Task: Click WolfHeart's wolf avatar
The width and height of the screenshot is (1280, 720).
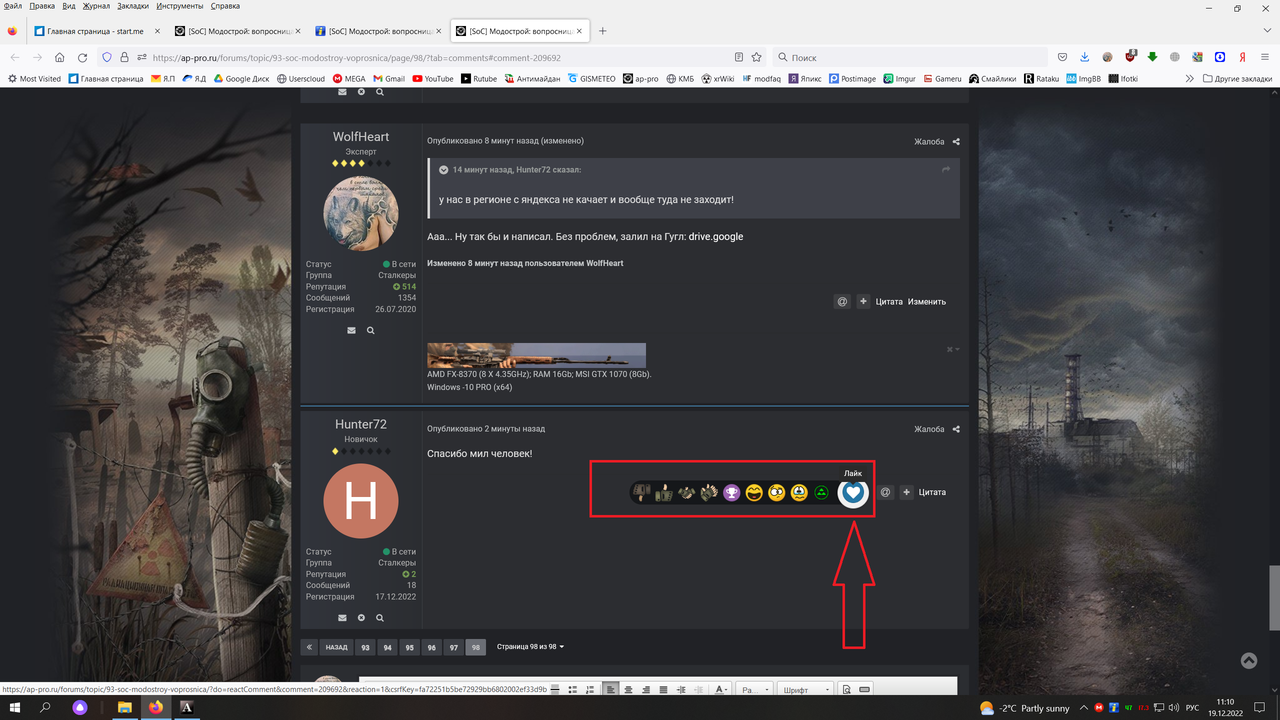Action: pos(361,213)
